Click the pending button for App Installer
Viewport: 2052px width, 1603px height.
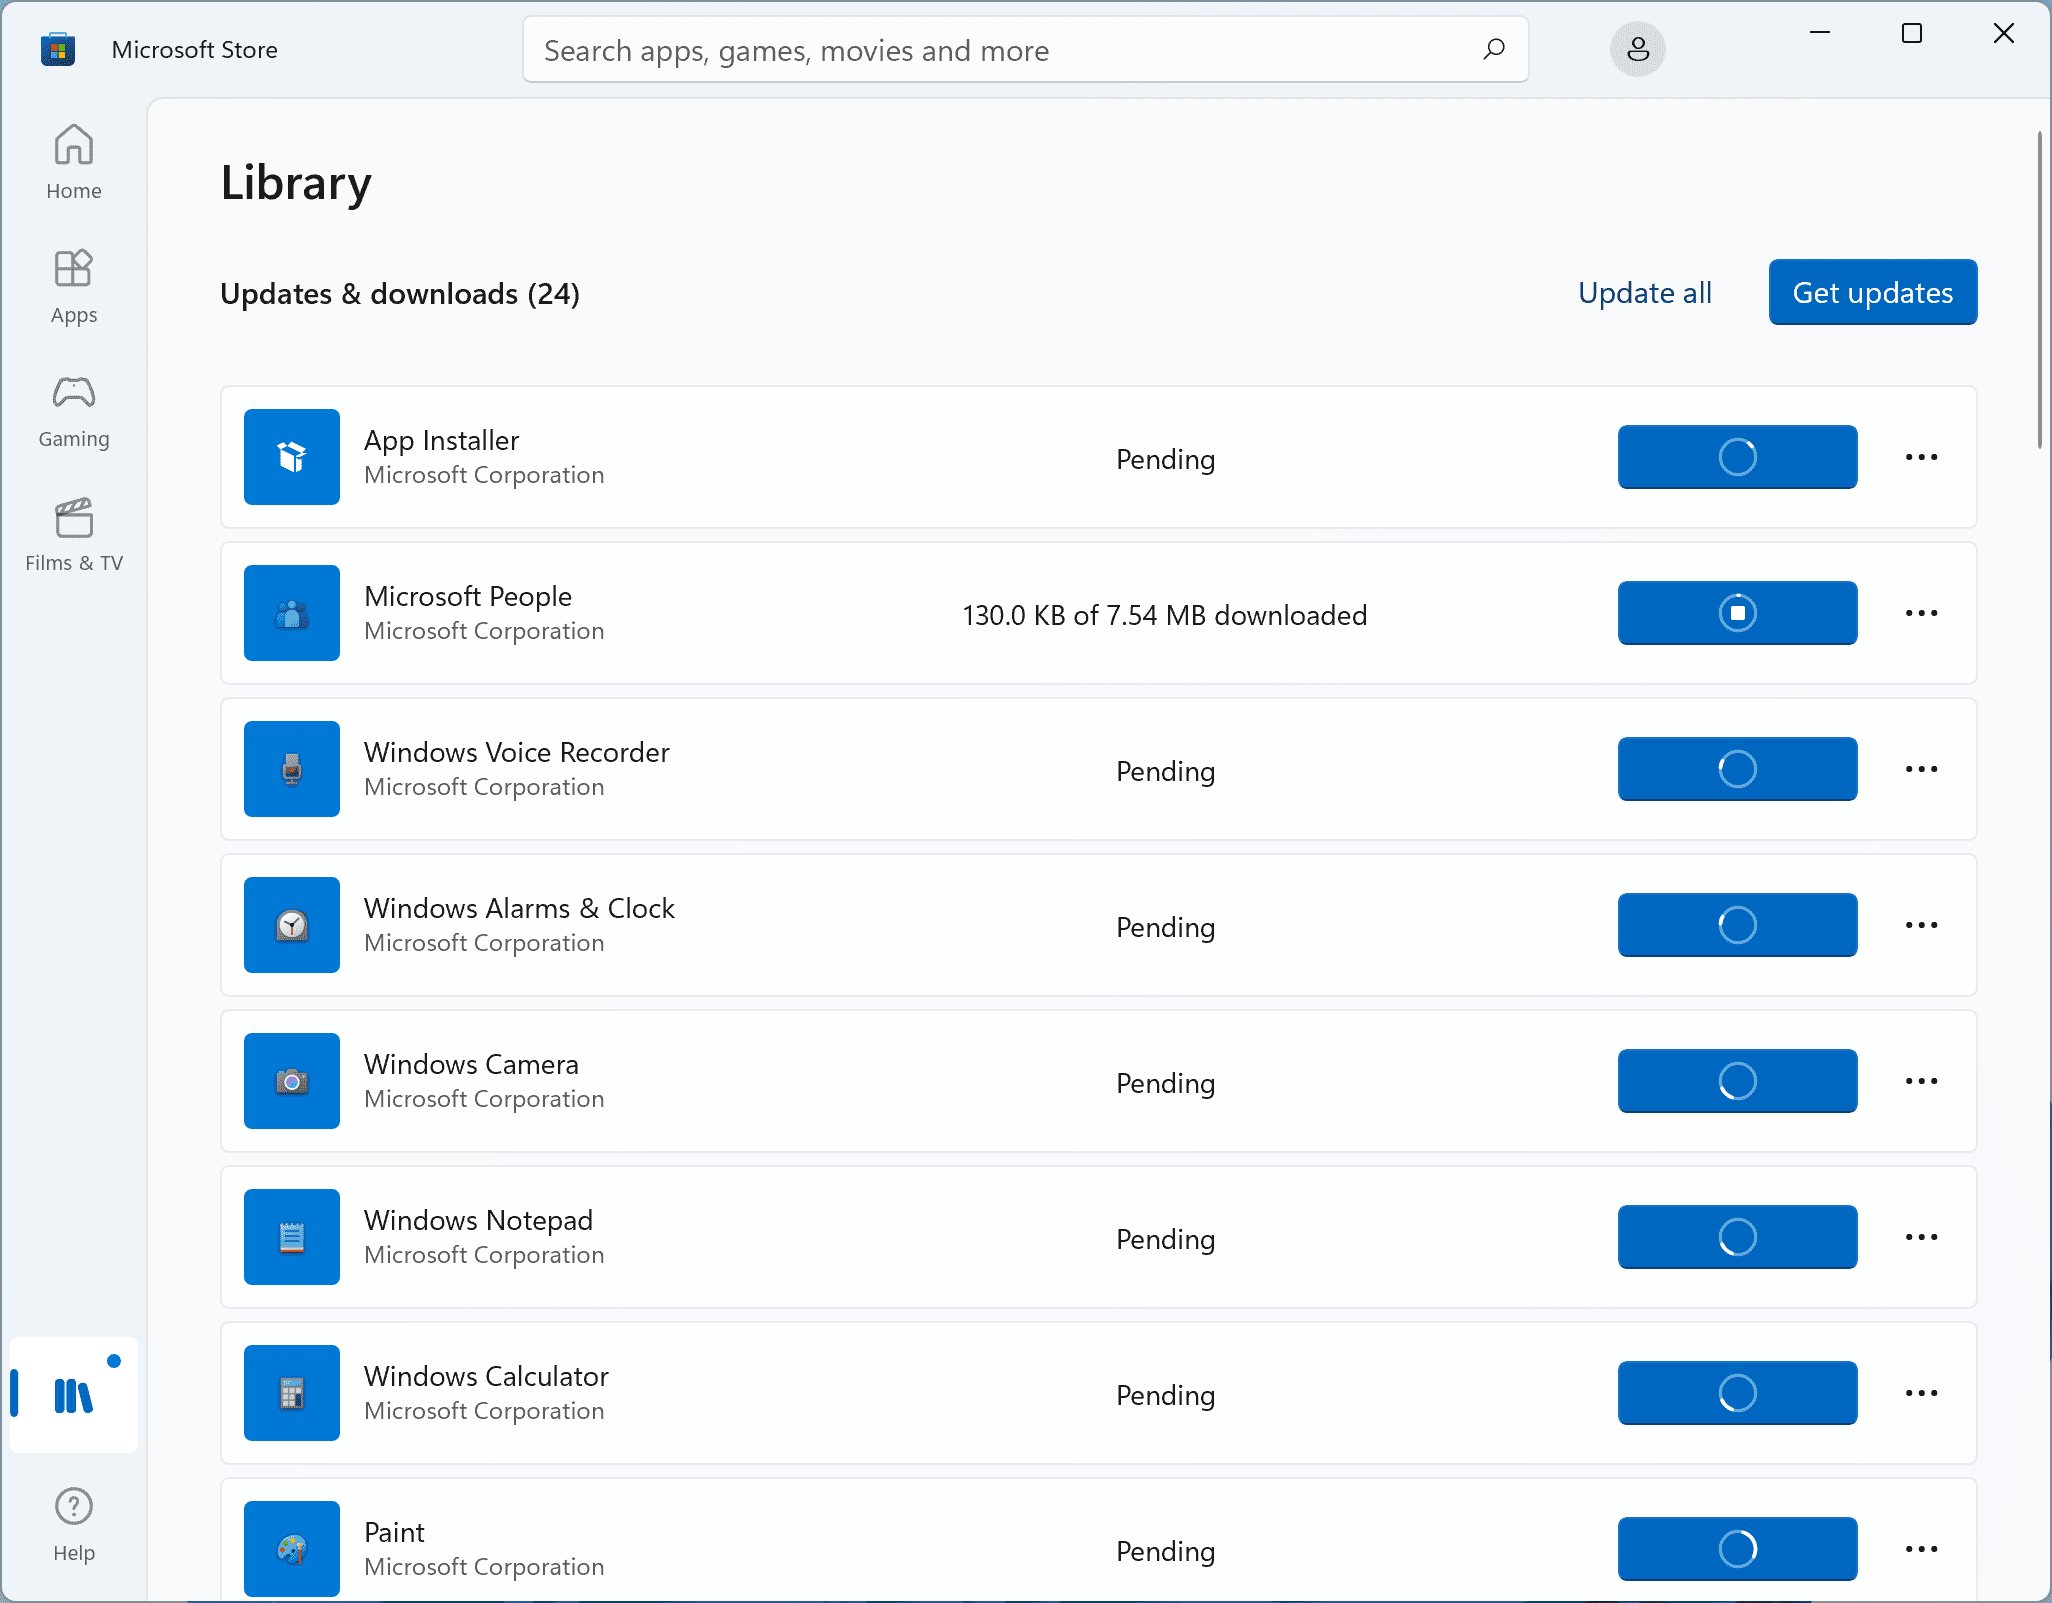pos(1738,457)
